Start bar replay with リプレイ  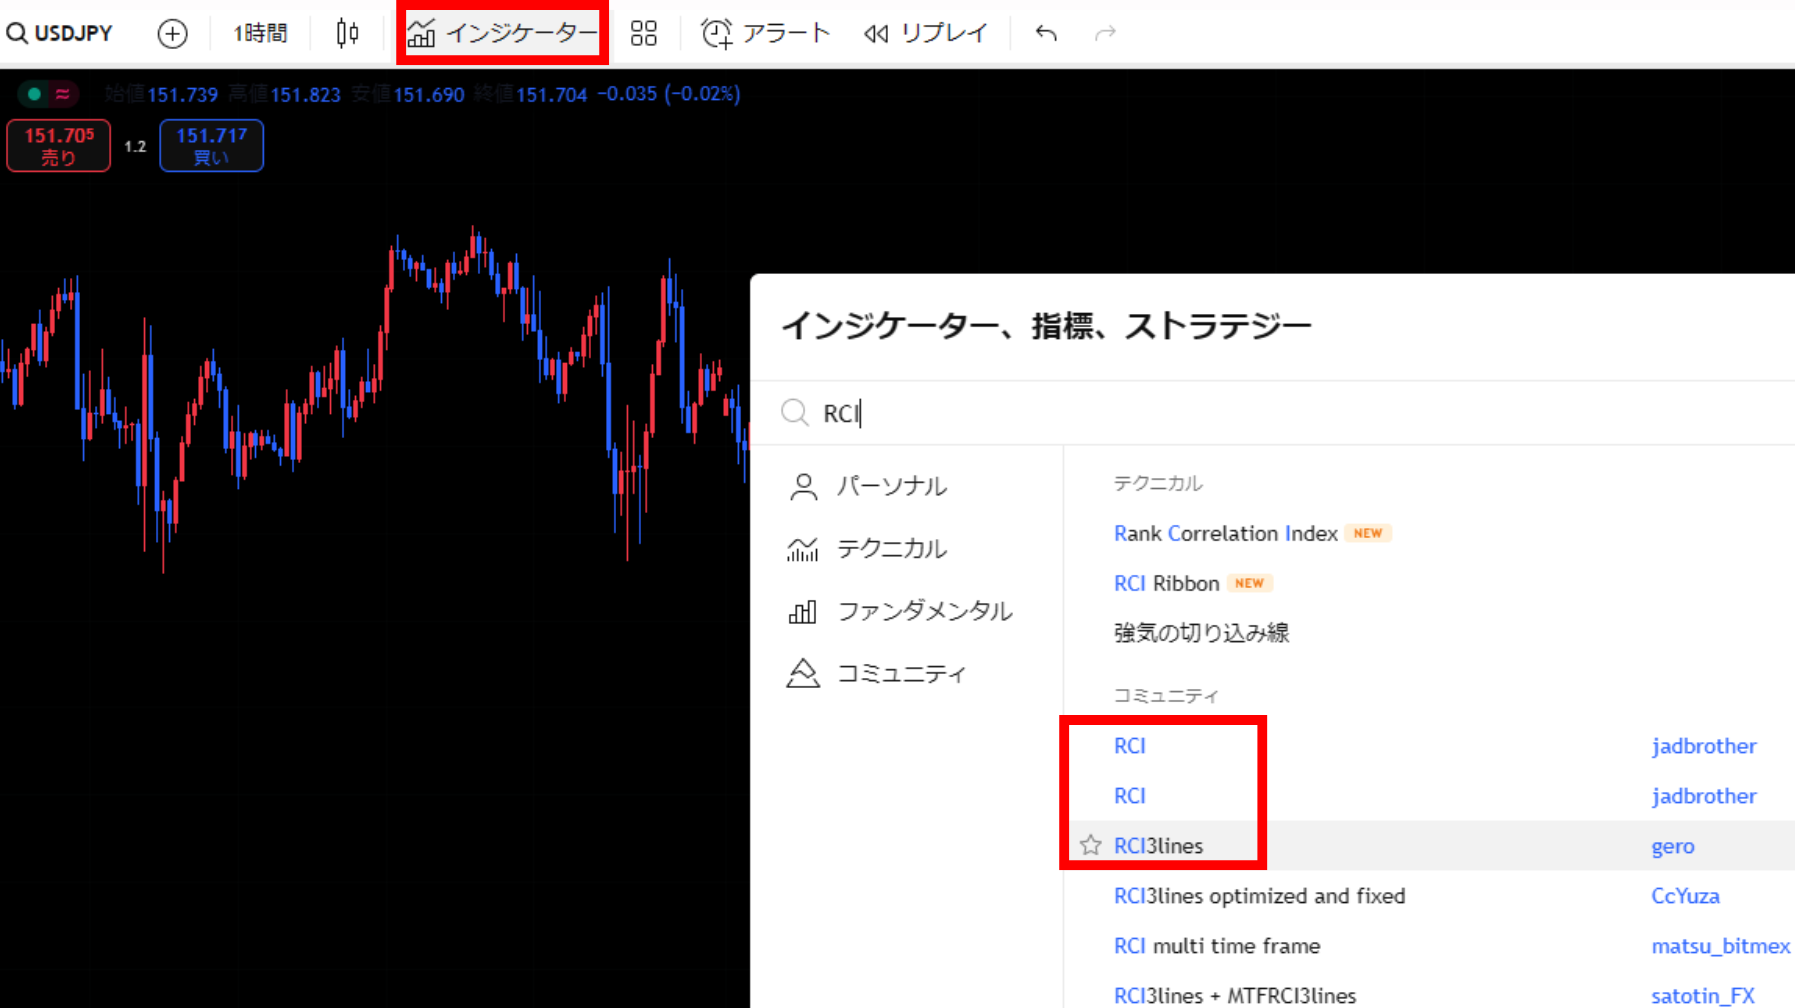[x=926, y=33]
